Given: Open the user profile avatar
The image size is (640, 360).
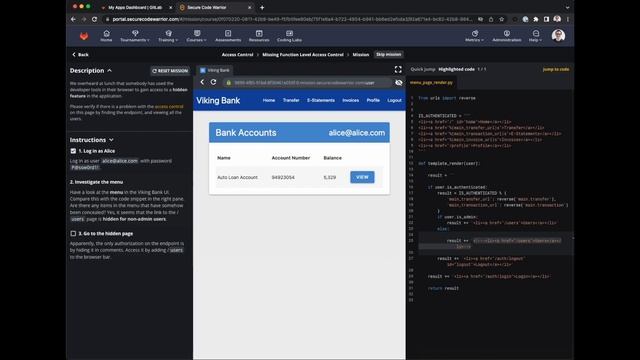Looking at the screenshot, I should tap(558, 36).
